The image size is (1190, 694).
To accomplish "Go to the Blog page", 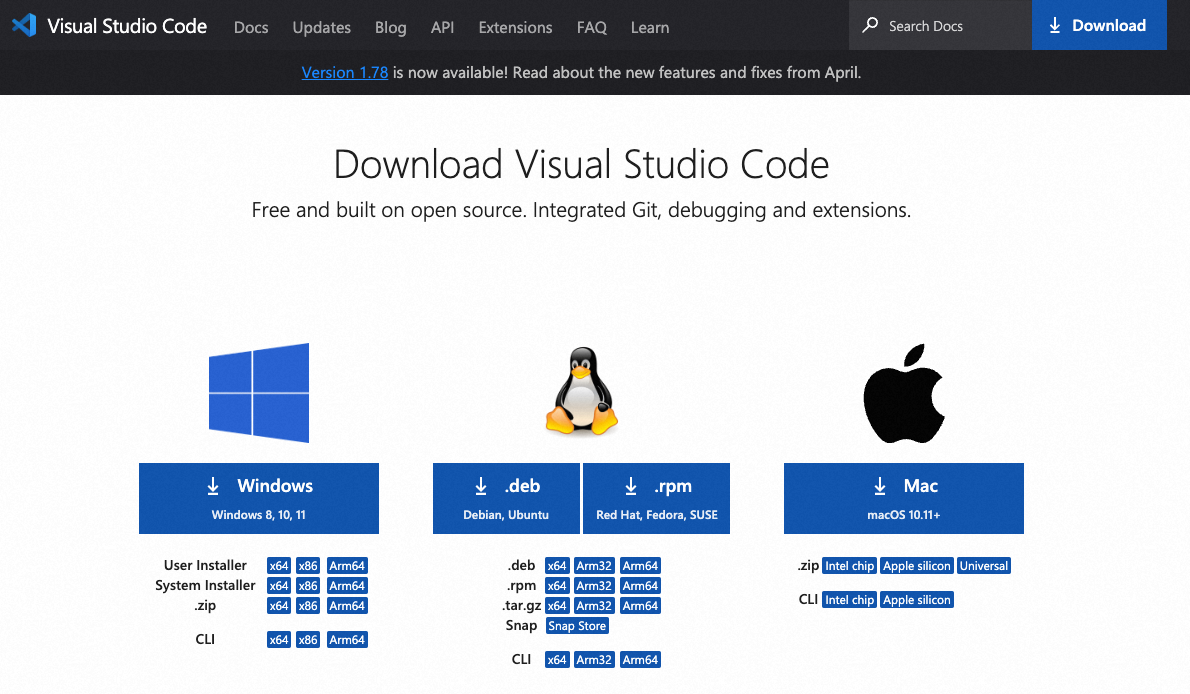I will tap(391, 27).
